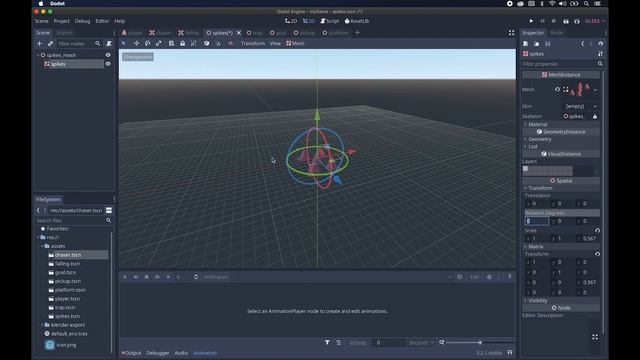This screenshot has height=360, width=640.
Task: Click the list select mode icon
Action: 171,43
